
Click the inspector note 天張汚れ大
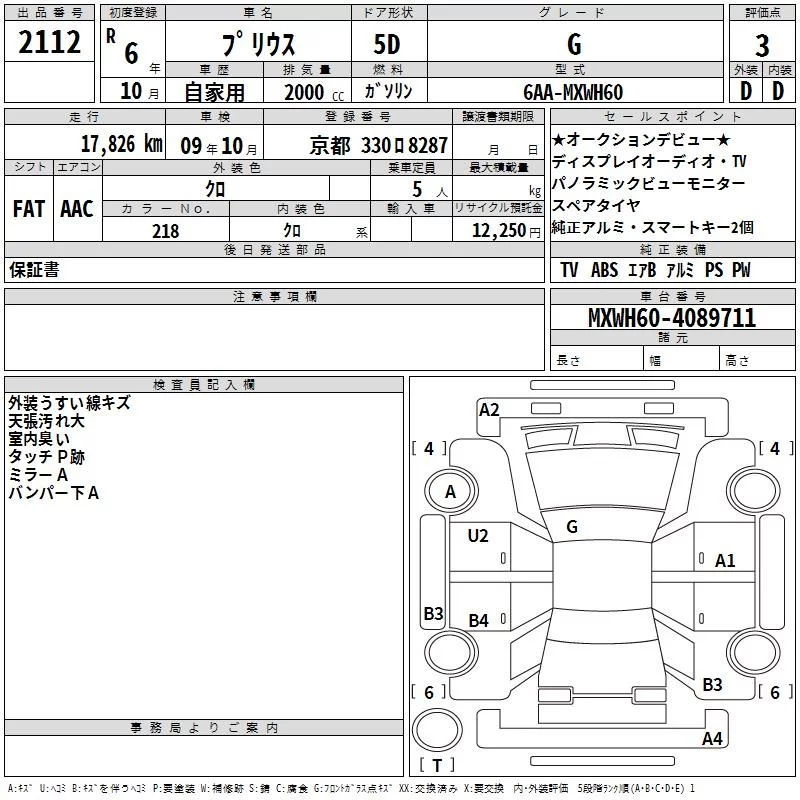coord(46,421)
